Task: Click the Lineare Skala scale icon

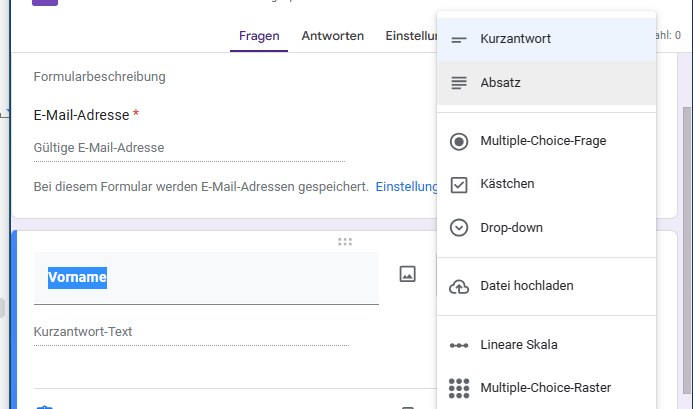Action: [459, 345]
